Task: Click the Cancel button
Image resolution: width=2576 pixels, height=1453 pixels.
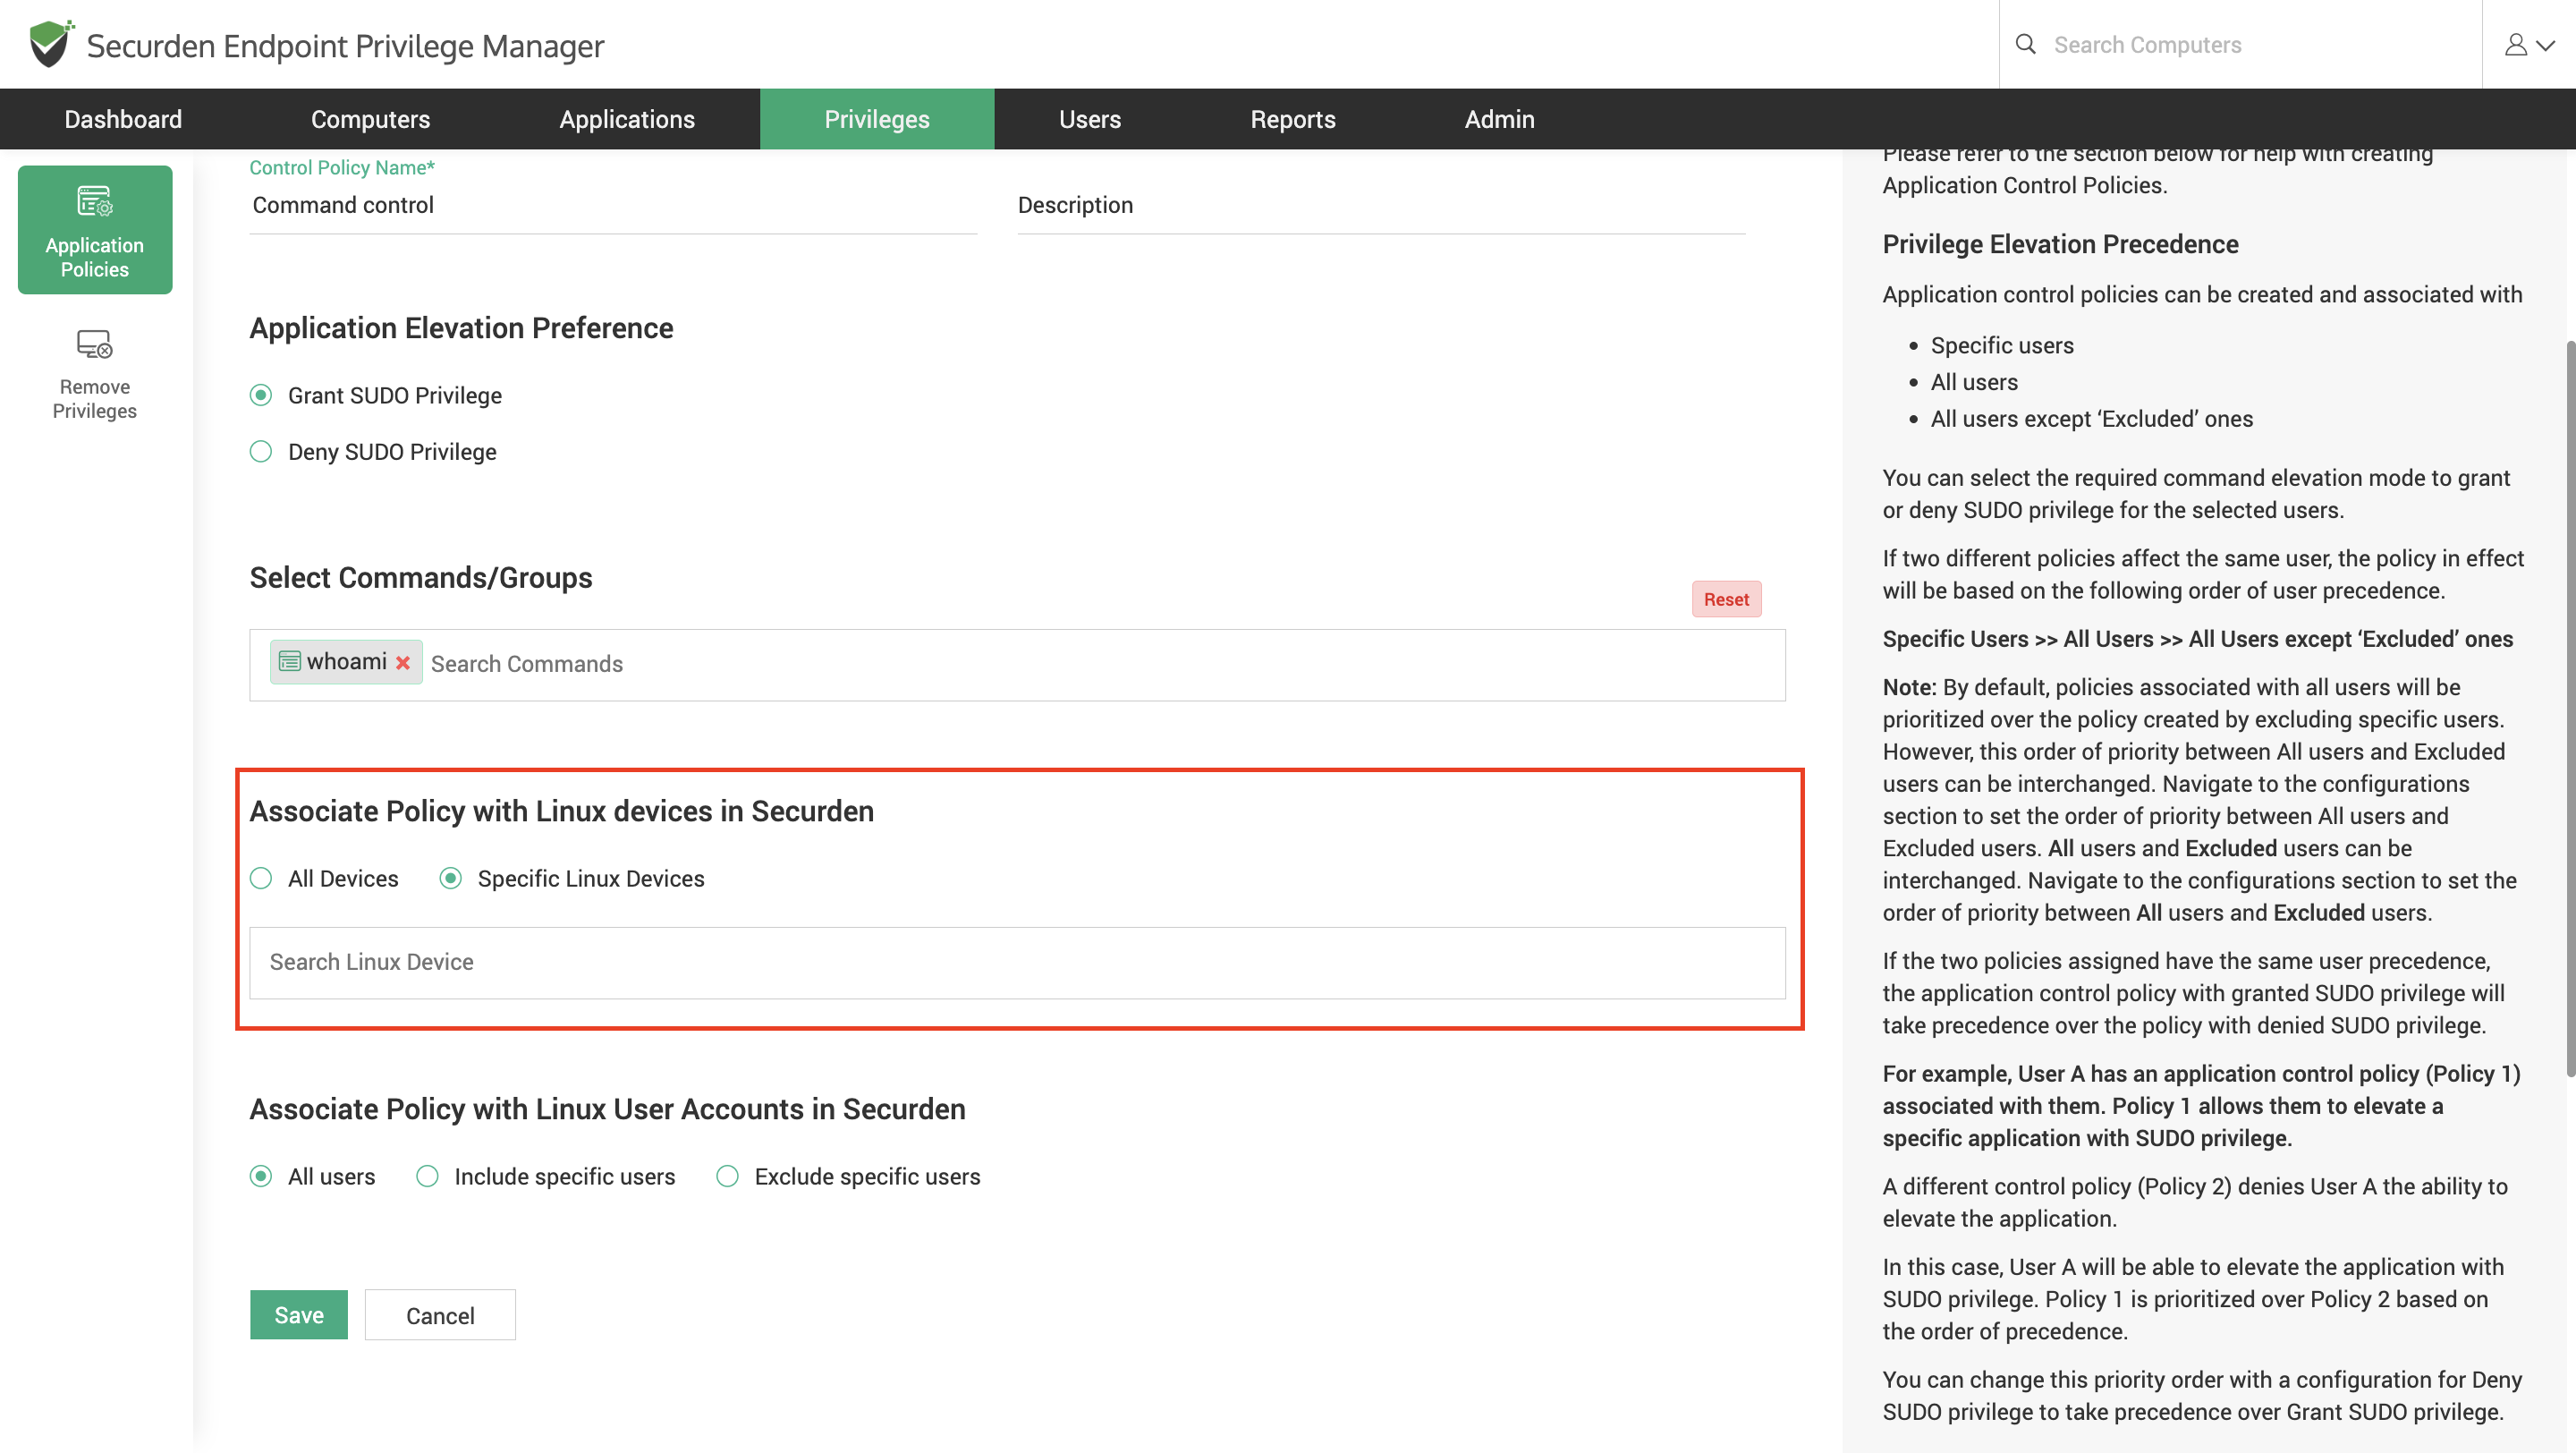Action: coord(440,1315)
